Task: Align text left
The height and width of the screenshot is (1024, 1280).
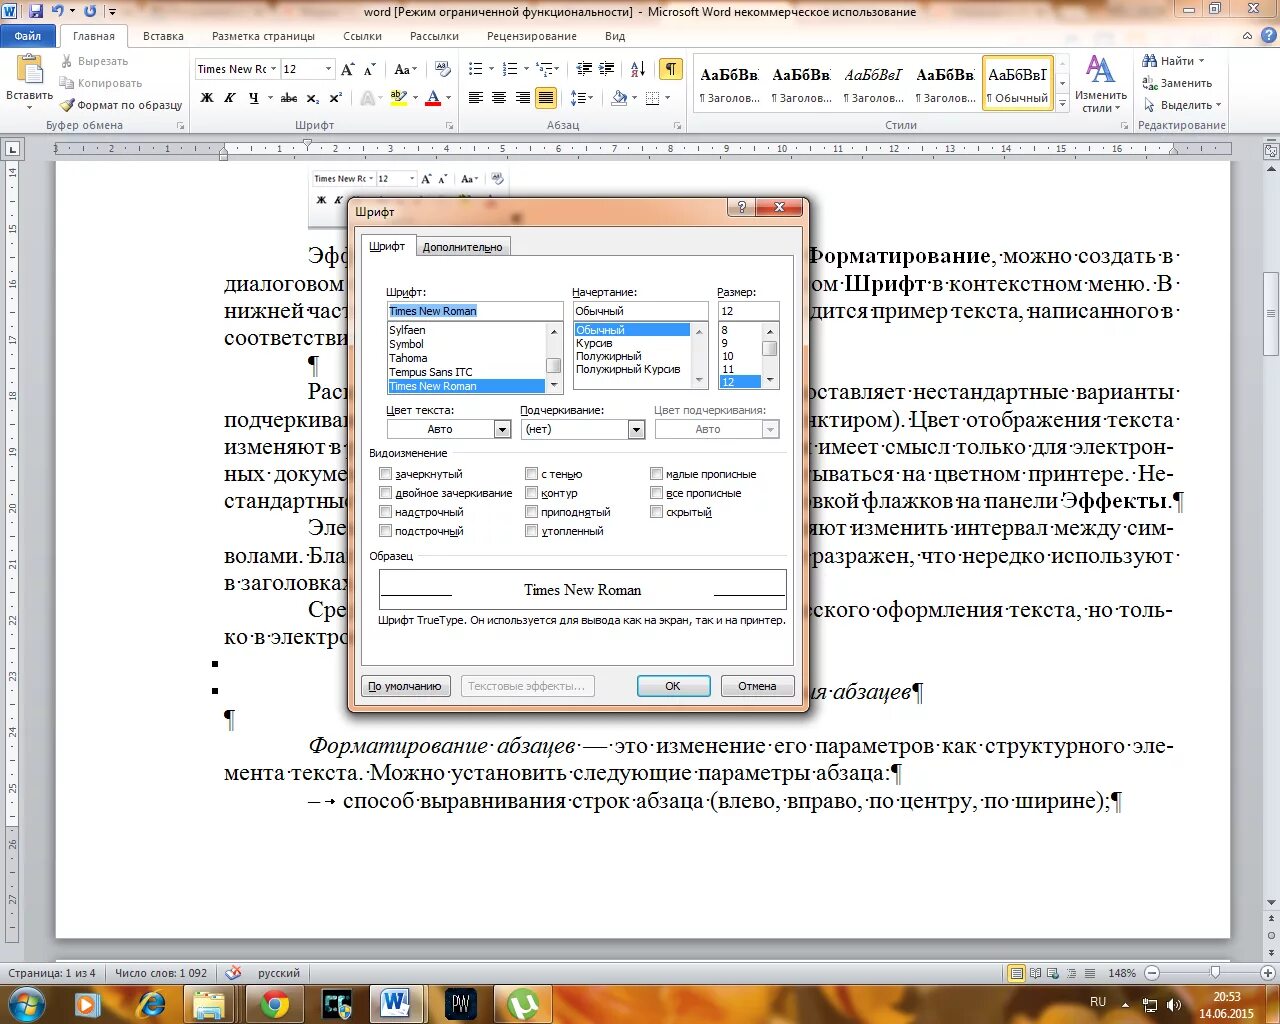Action: pyautogui.click(x=476, y=98)
